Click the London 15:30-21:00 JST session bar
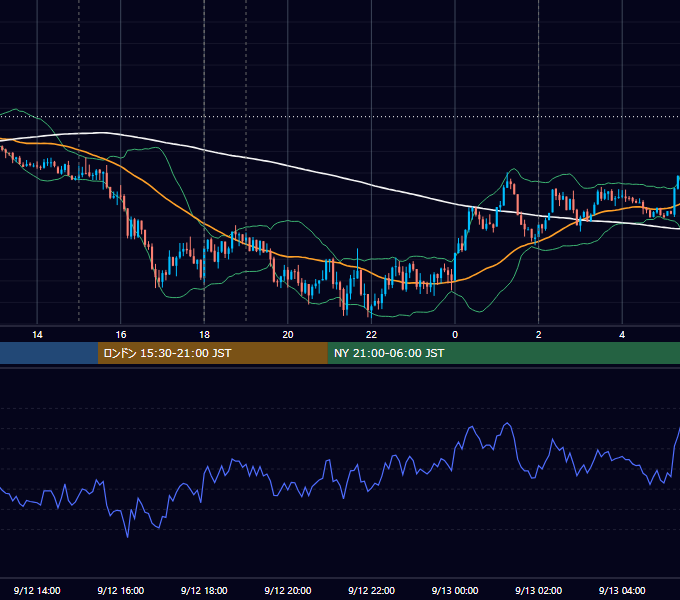 point(212,353)
